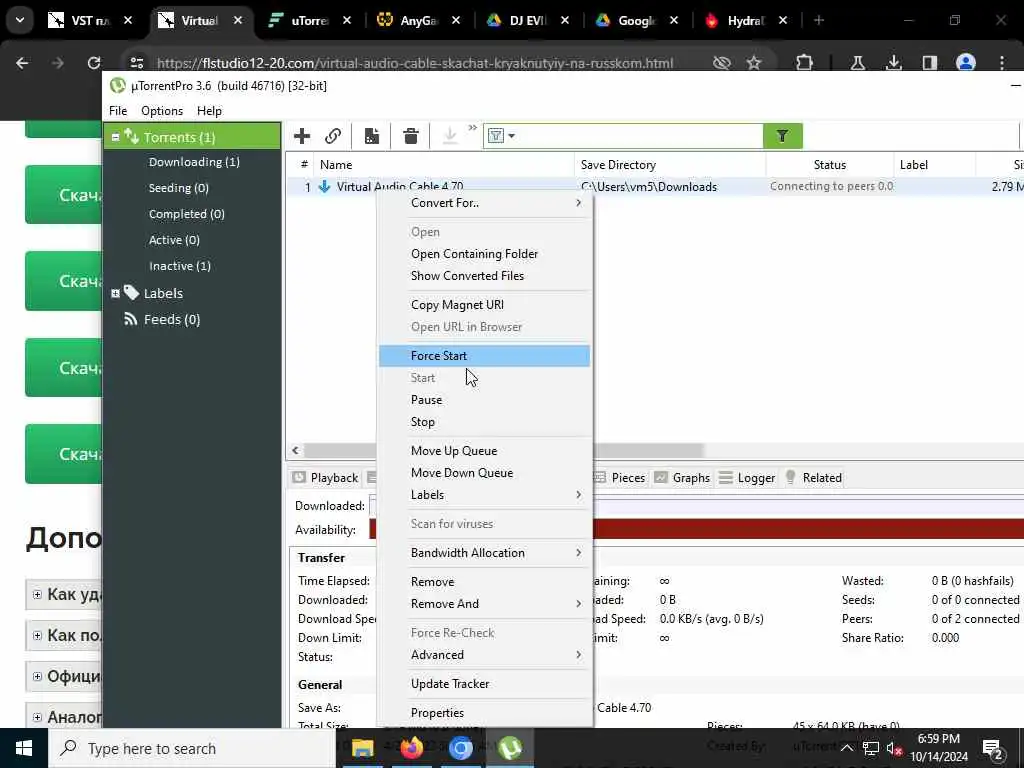Screen dimensions: 1024x768
Task: Click the Add Torrent from URL link icon
Action: pyautogui.click(x=333, y=136)
